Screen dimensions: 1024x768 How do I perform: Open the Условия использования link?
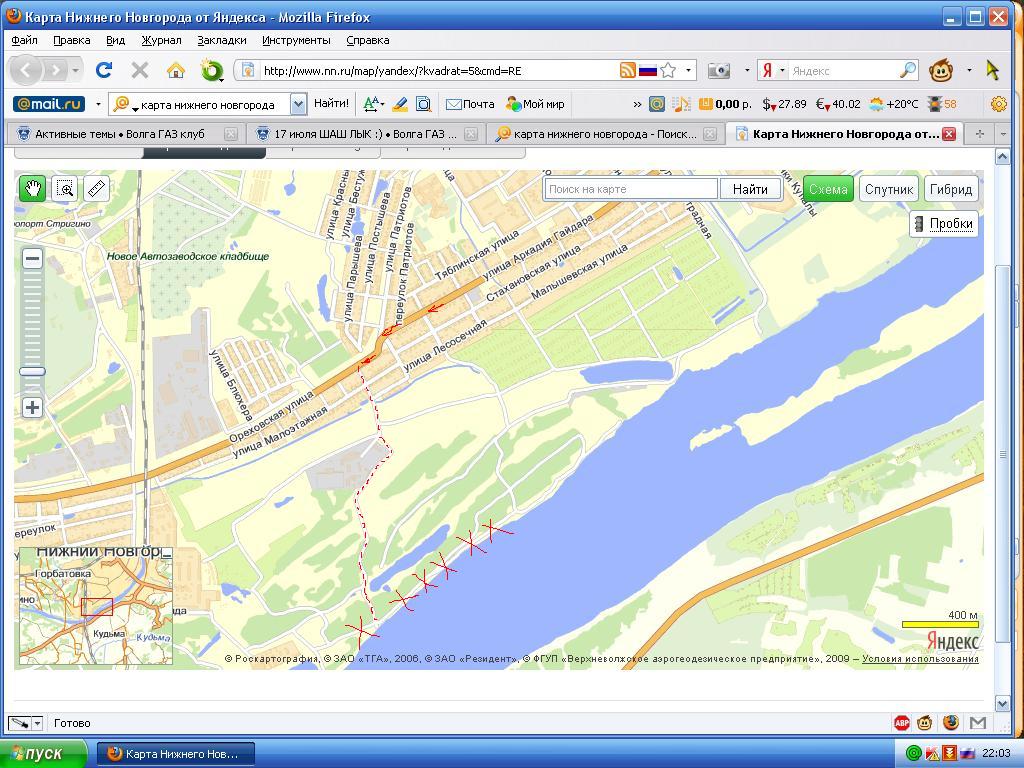click(920, 659)
